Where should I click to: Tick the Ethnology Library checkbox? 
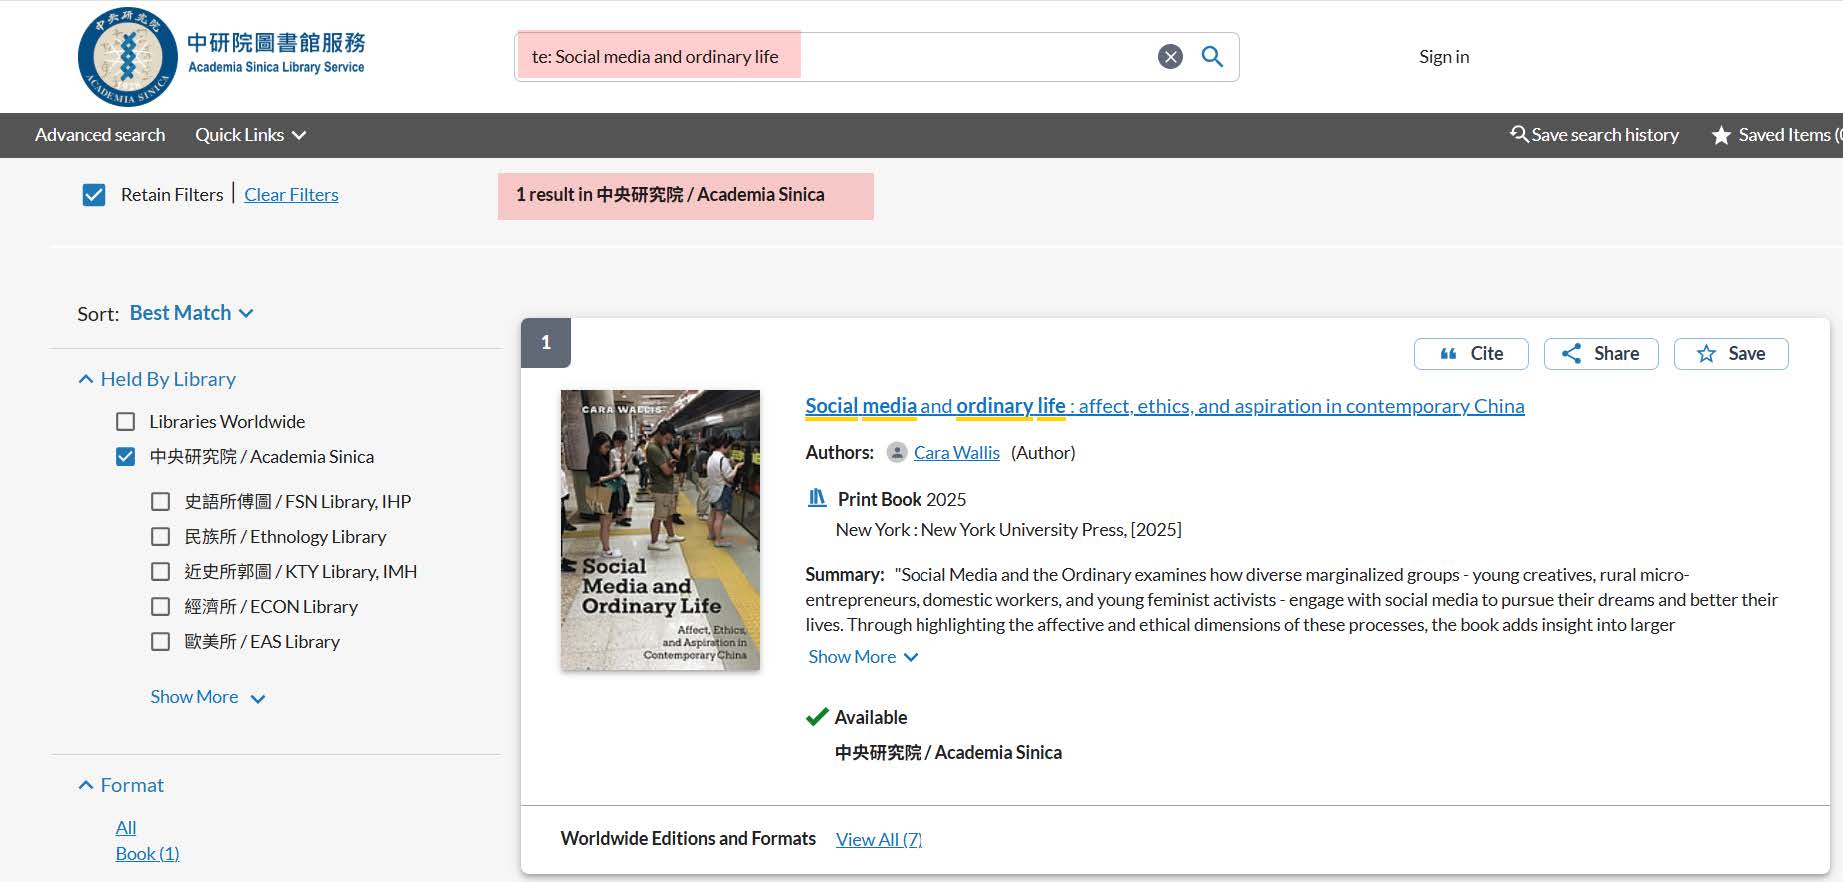click(x=160, y=537)
